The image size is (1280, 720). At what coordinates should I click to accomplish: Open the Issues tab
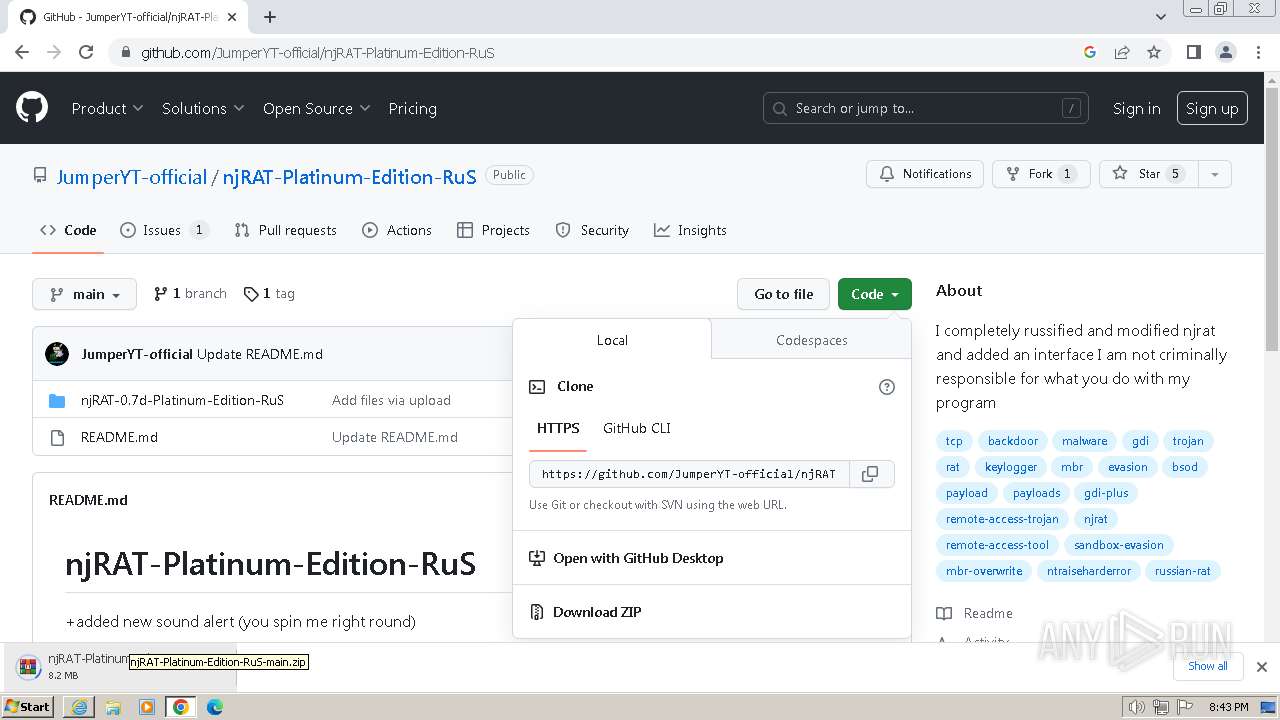[163, 230]
